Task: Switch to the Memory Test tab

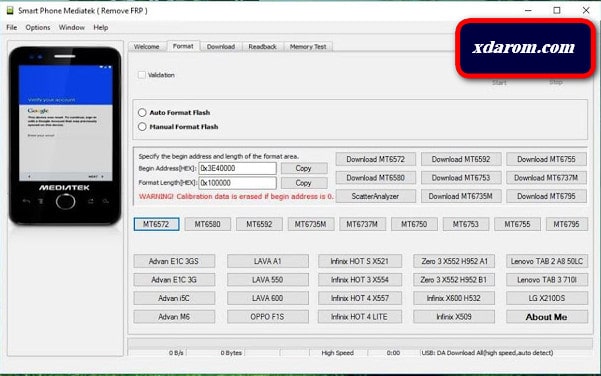Action: (308, 47)
